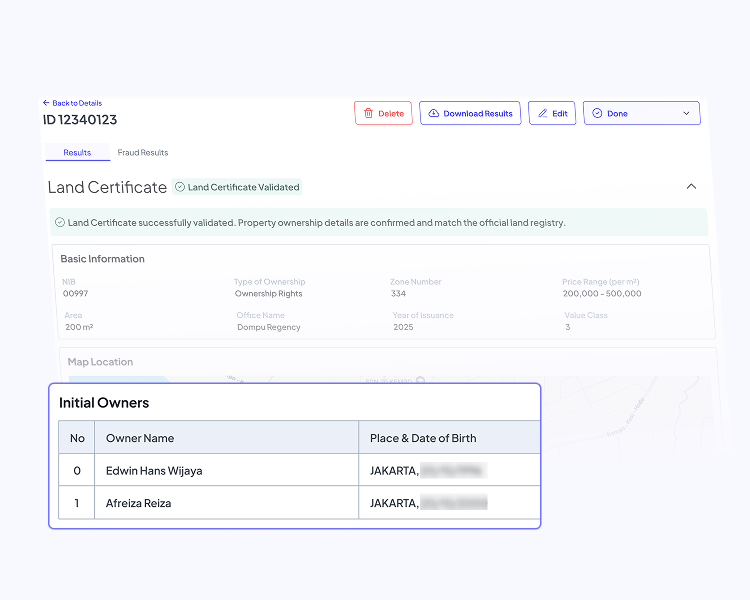750x600 pixels.
Task: Click the trash icon in Delete button
Action: tap(368, 114)
